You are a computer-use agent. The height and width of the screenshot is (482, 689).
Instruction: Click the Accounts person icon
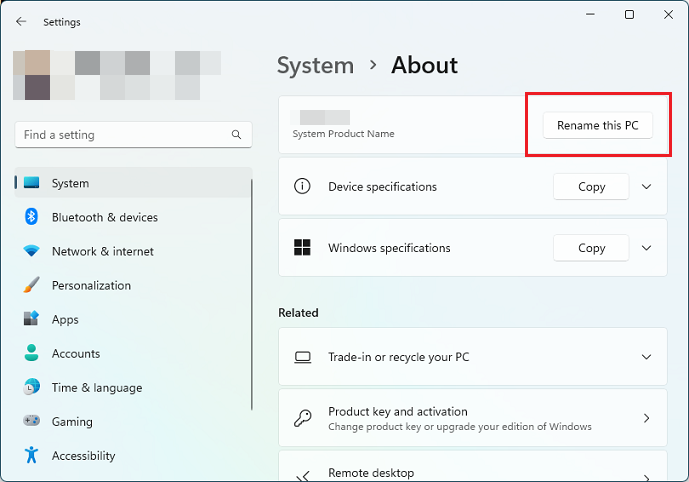31,353
